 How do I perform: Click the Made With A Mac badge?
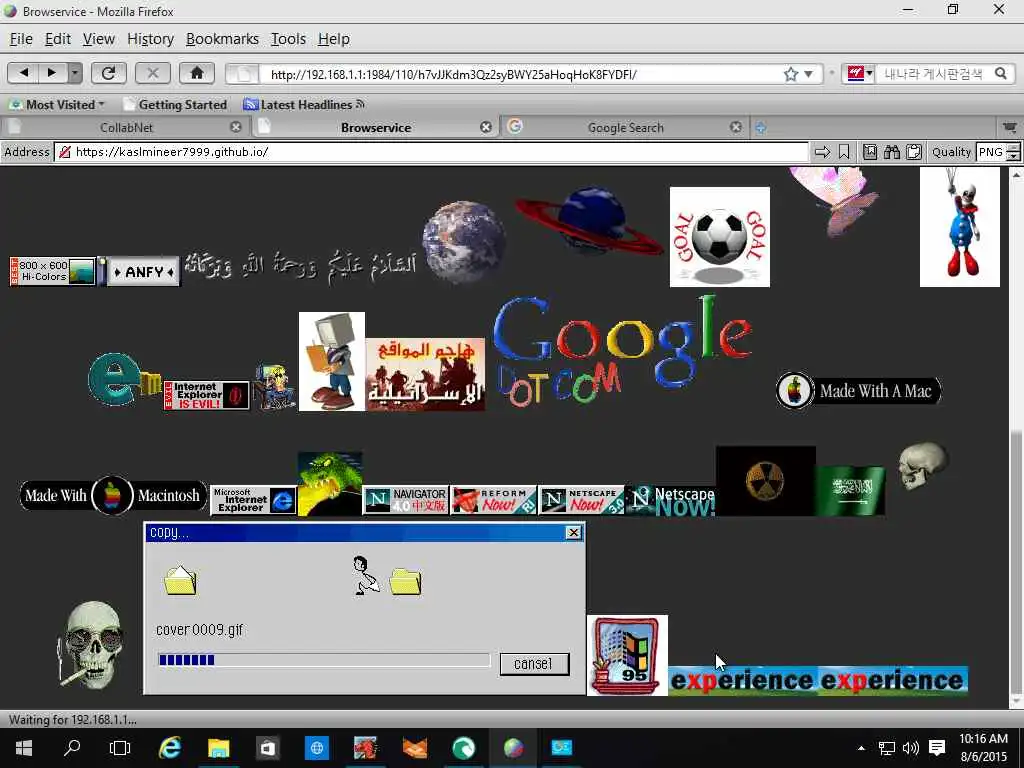(x=859, y=391)
